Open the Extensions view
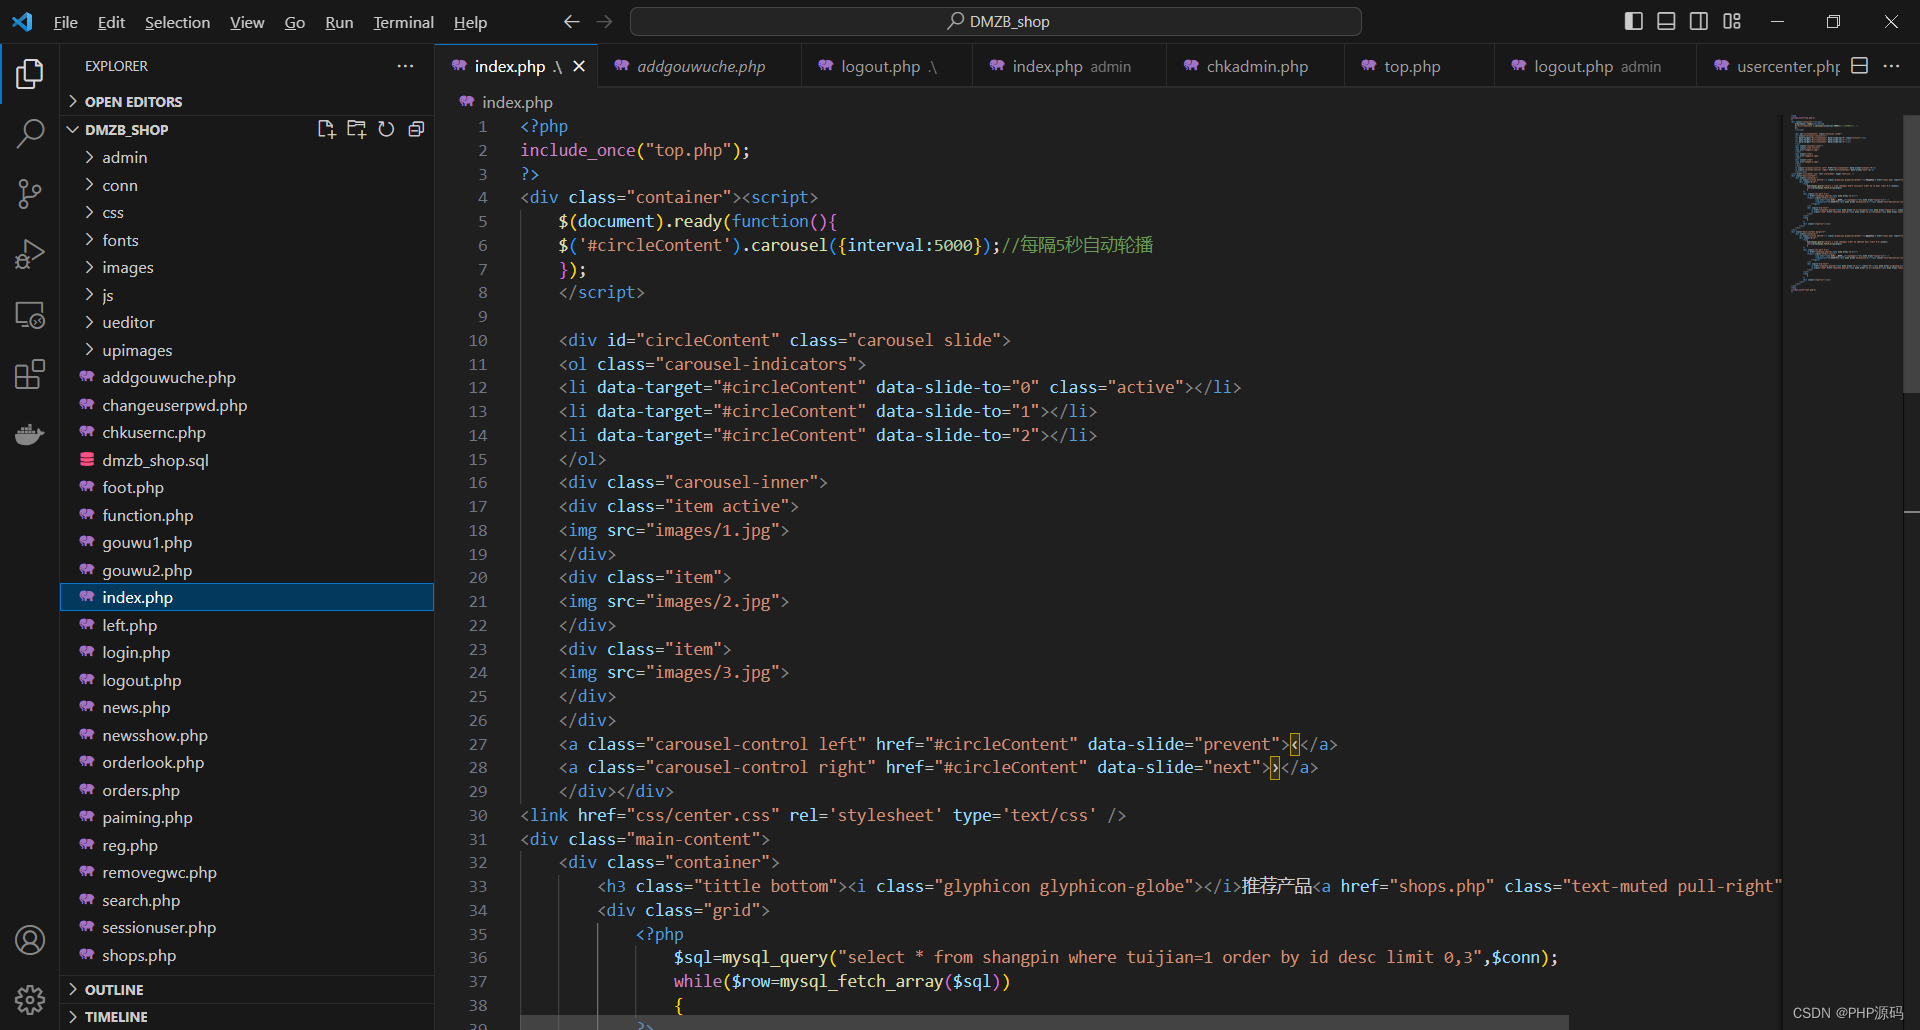The image size is (1920, 1030). click(30, 375)
